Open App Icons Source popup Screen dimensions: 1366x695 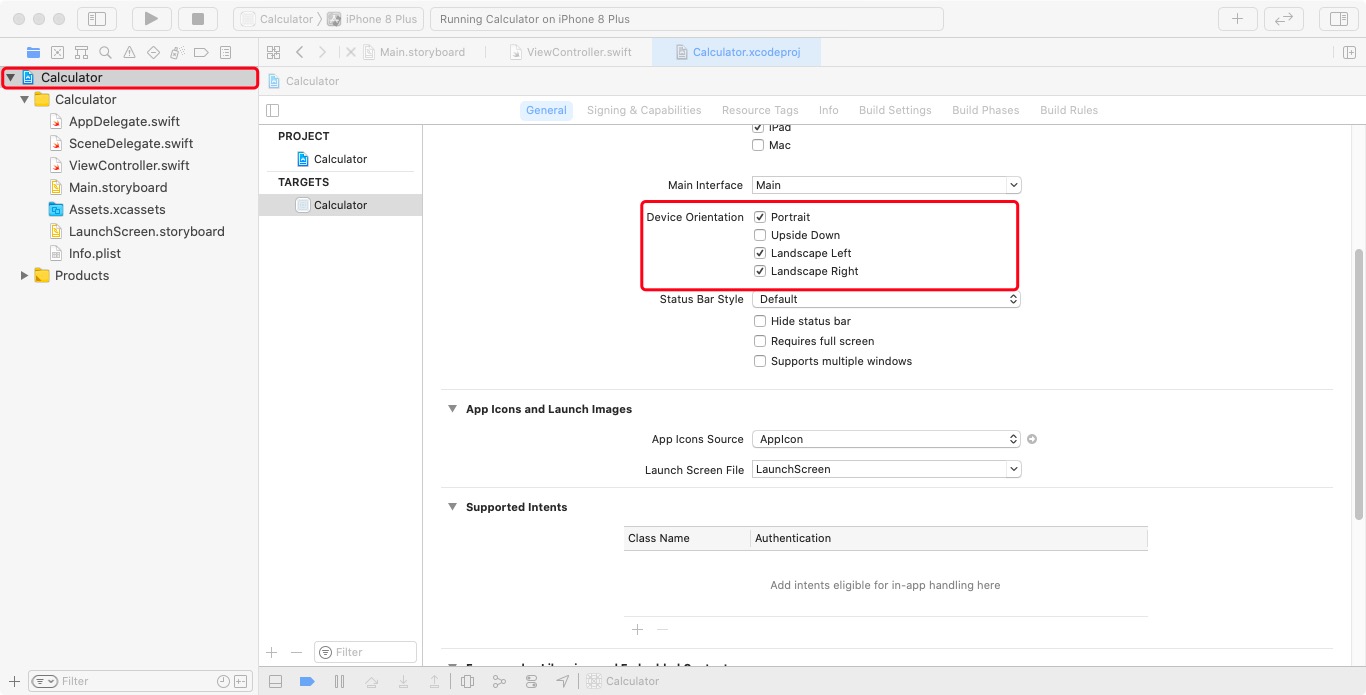(886, 439)
